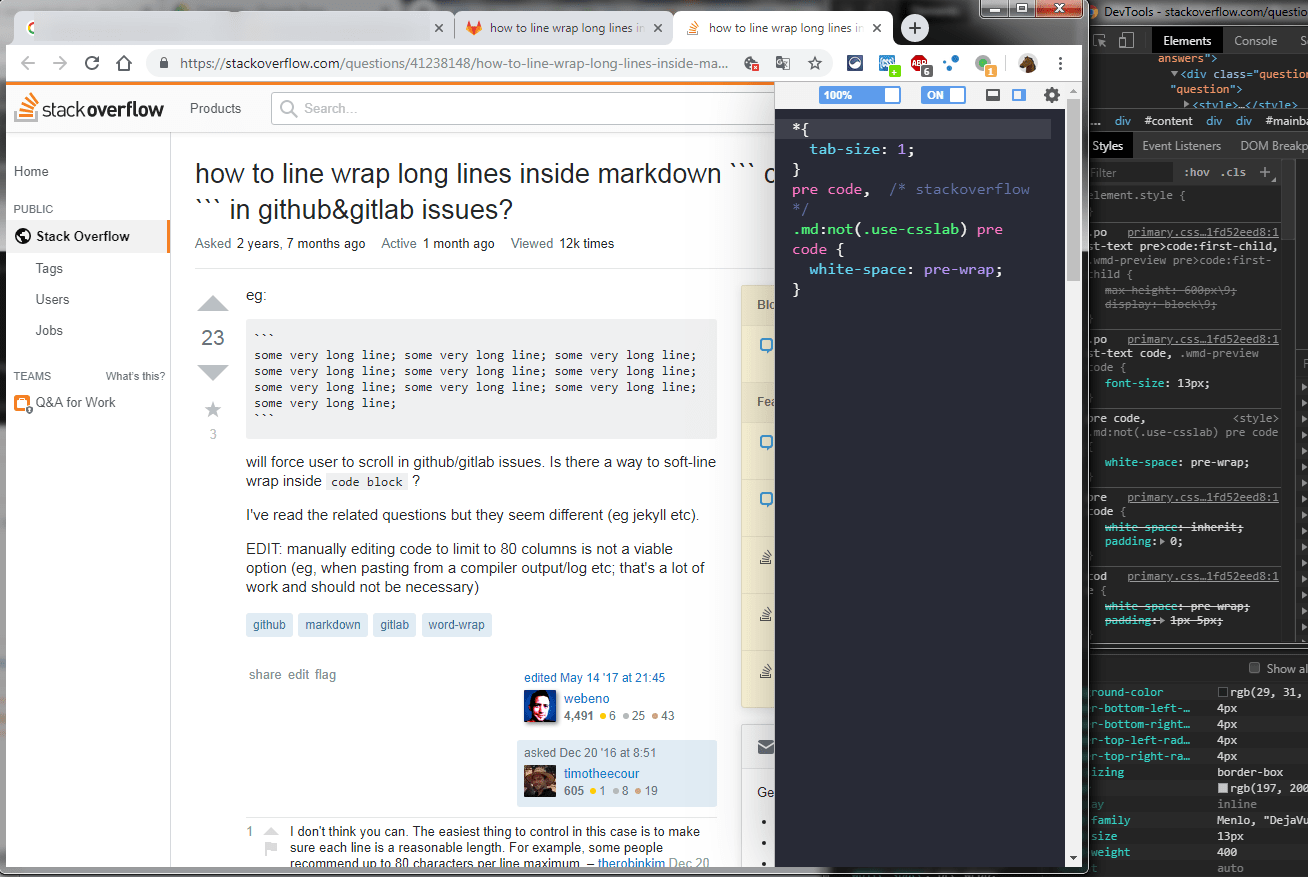
Task: Click the share link under the question
Action: pyautogui.click(x=265, y=675)
